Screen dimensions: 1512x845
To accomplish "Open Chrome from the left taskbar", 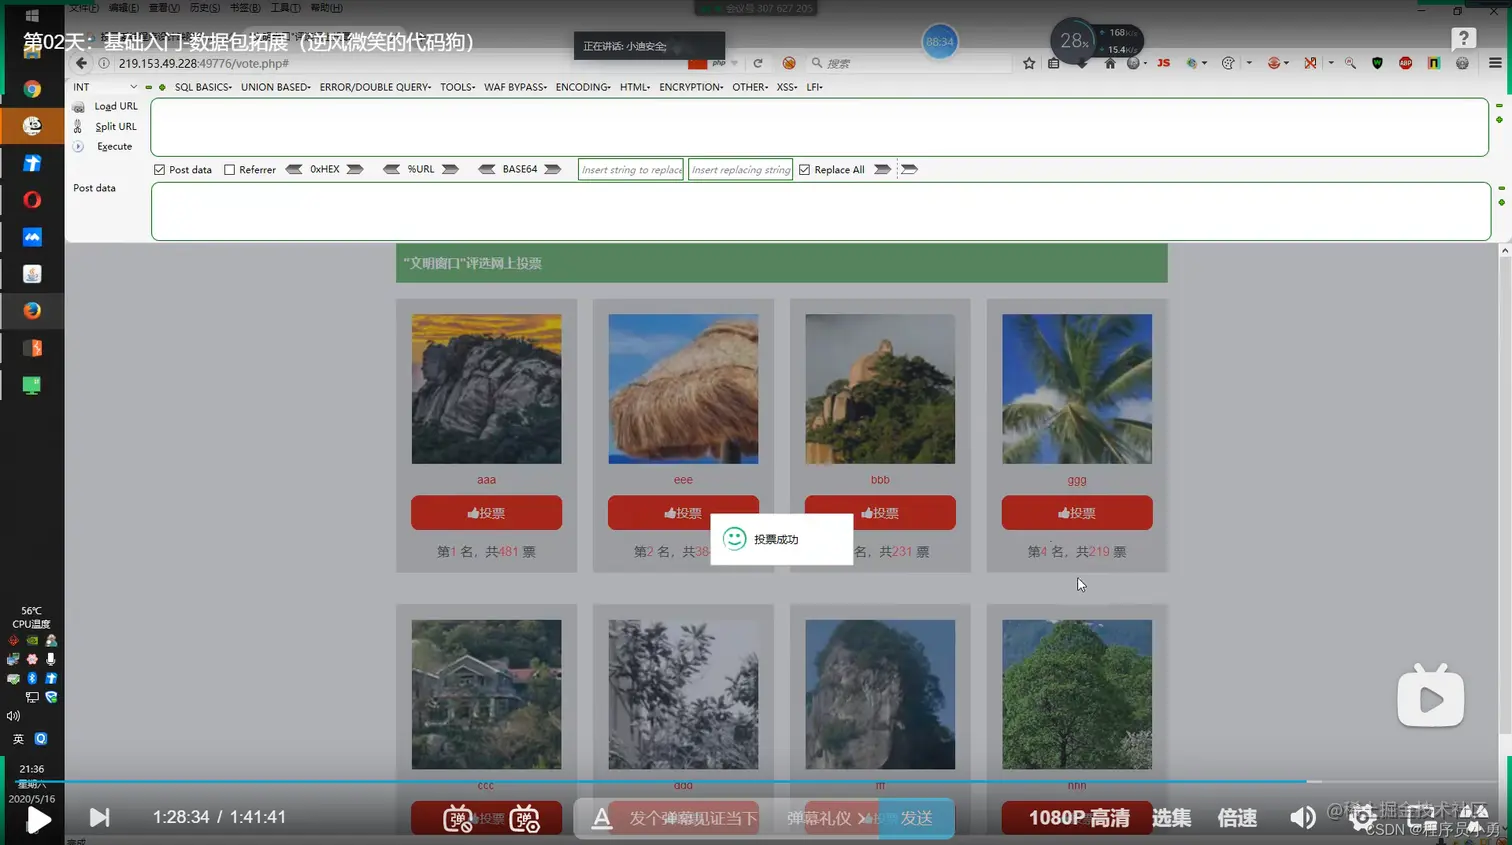I will coord(32,89).
